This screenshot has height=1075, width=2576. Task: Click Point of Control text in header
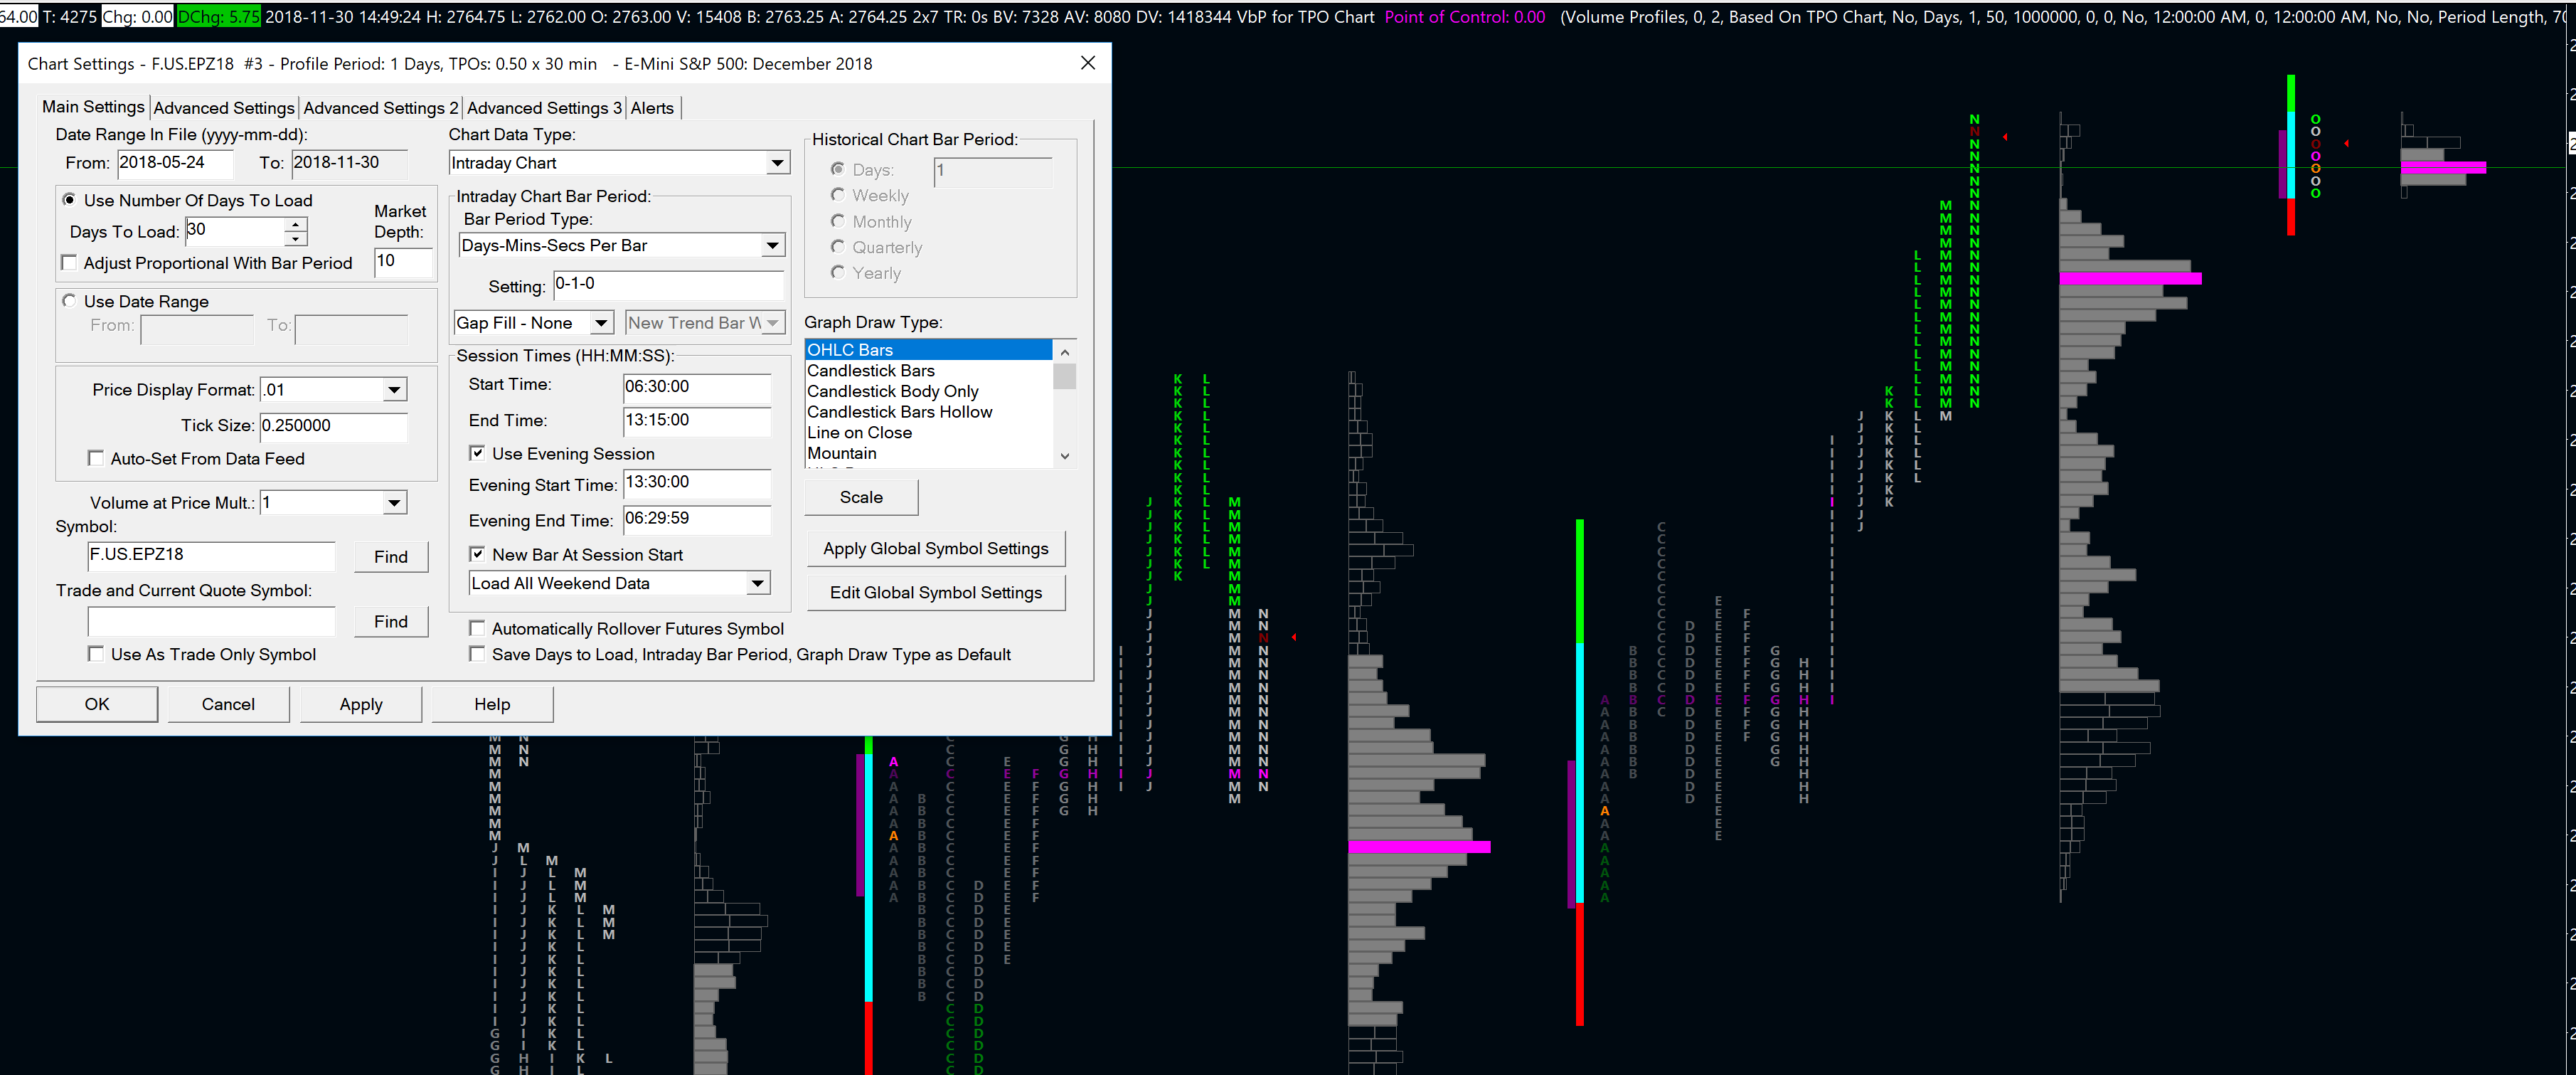1464,17
